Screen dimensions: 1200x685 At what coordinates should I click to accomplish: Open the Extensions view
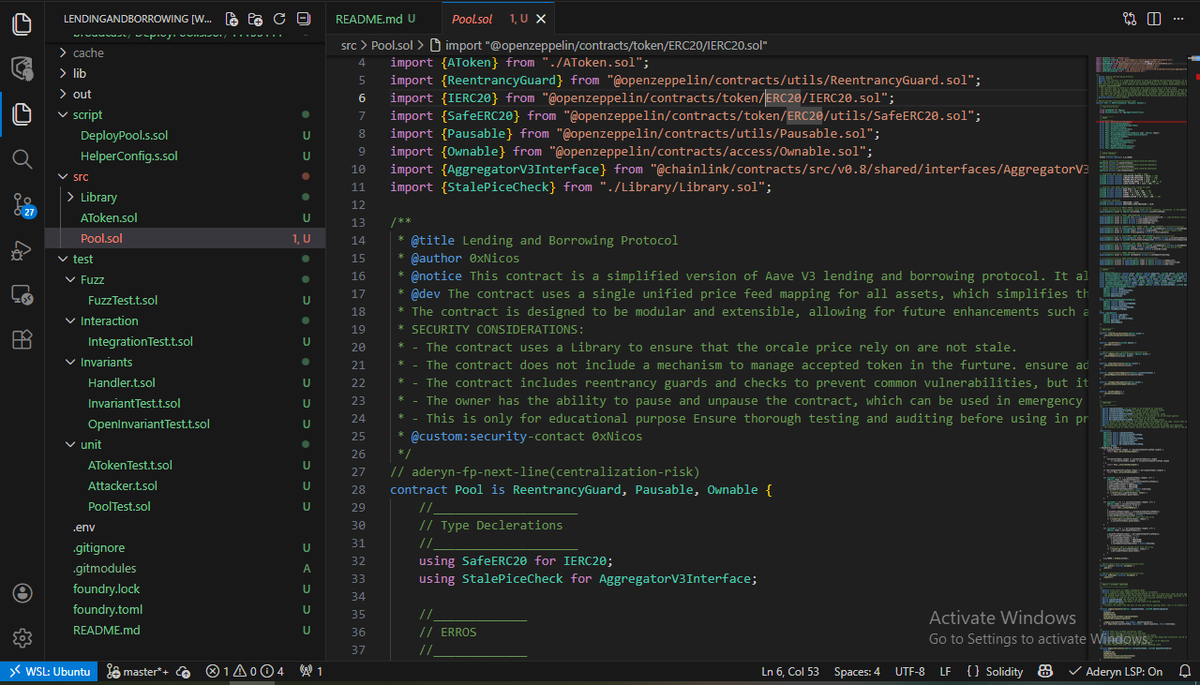pyautogui.click(x=22, y=339)
